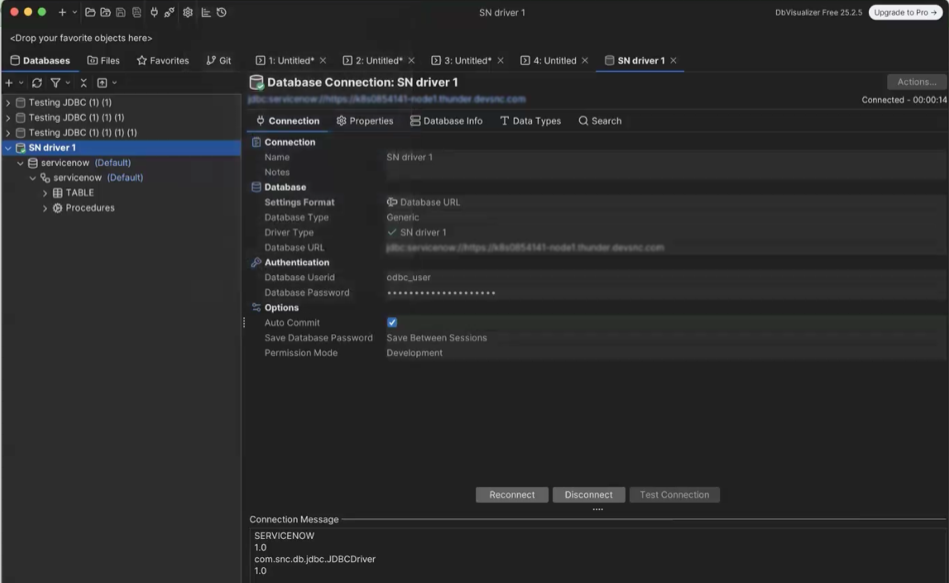Open the Data Types sub-tab

tap(530, 121)
